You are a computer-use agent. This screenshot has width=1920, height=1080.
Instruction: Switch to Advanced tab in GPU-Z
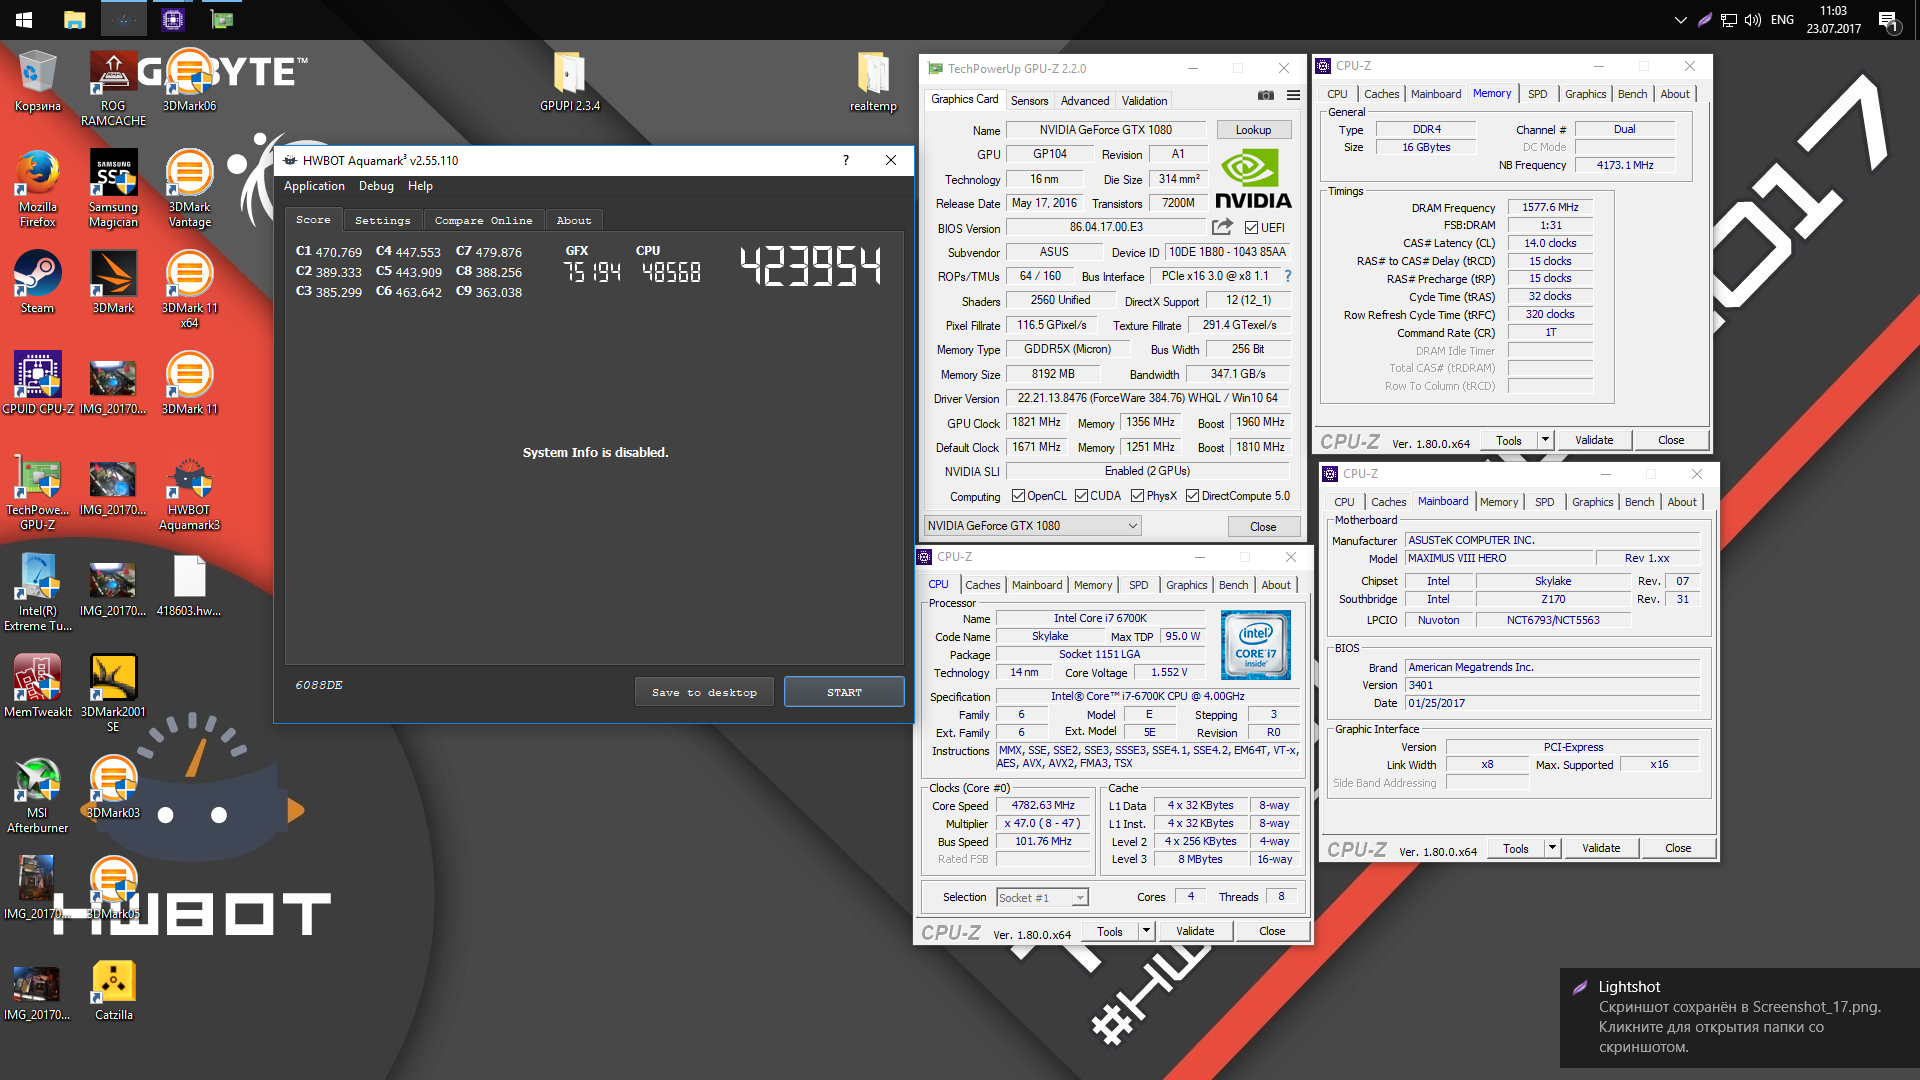(x=1084, y=100)
